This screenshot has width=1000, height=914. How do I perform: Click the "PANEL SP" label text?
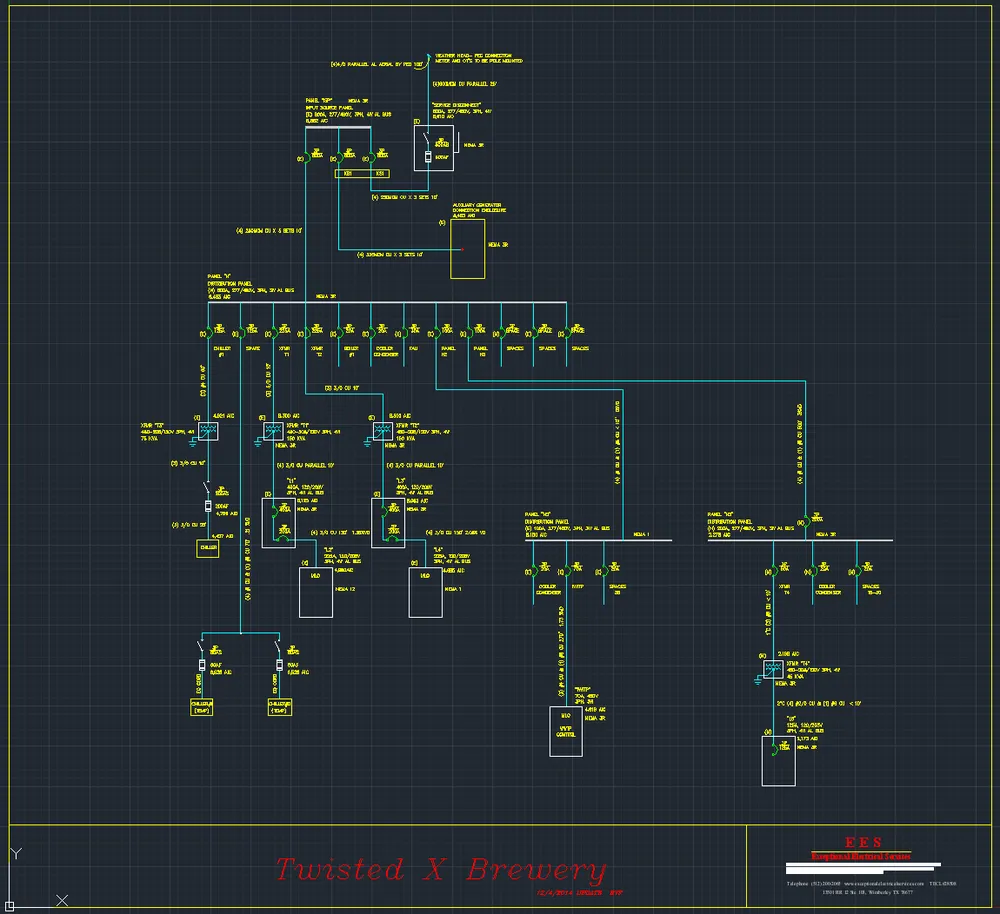coord(320,101)
